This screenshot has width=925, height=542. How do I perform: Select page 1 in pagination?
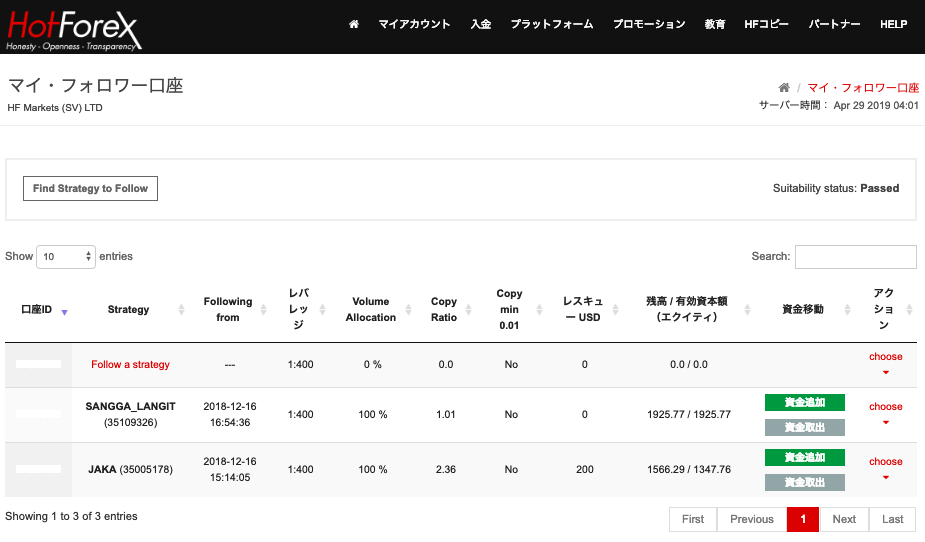tap(803, 519)
